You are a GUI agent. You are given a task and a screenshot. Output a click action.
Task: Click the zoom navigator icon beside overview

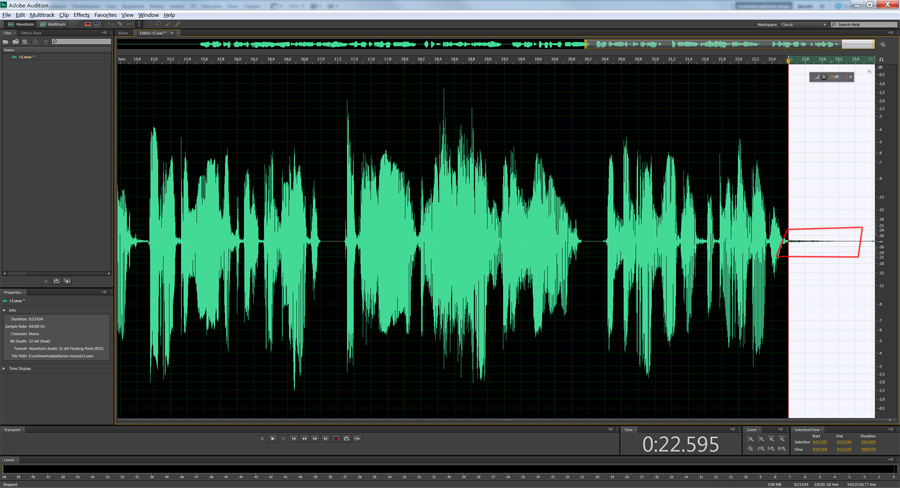[x=882, y=44]
